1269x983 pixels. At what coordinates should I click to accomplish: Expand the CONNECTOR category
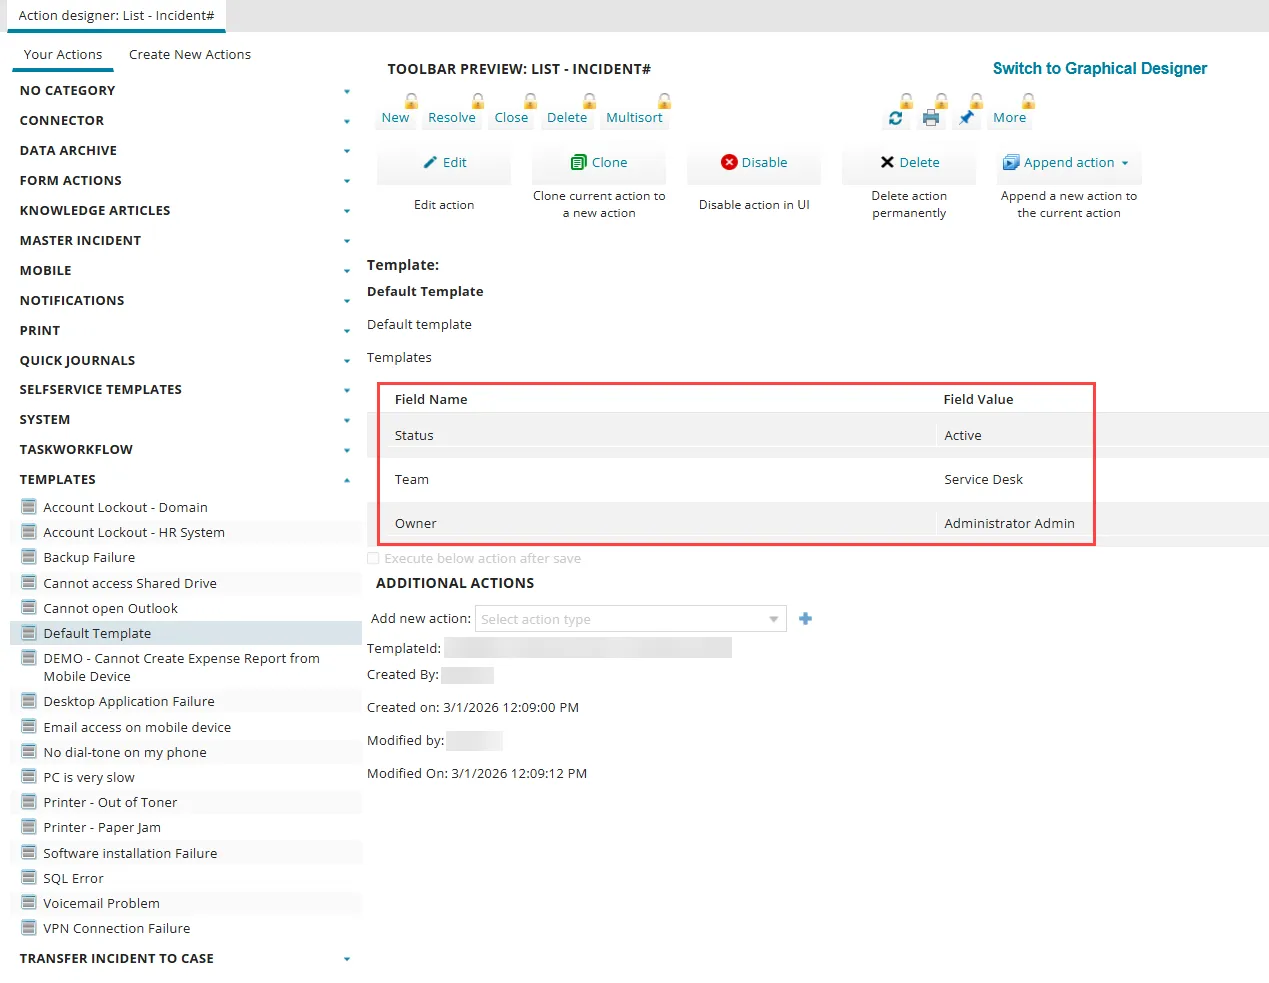click(347, 121)
